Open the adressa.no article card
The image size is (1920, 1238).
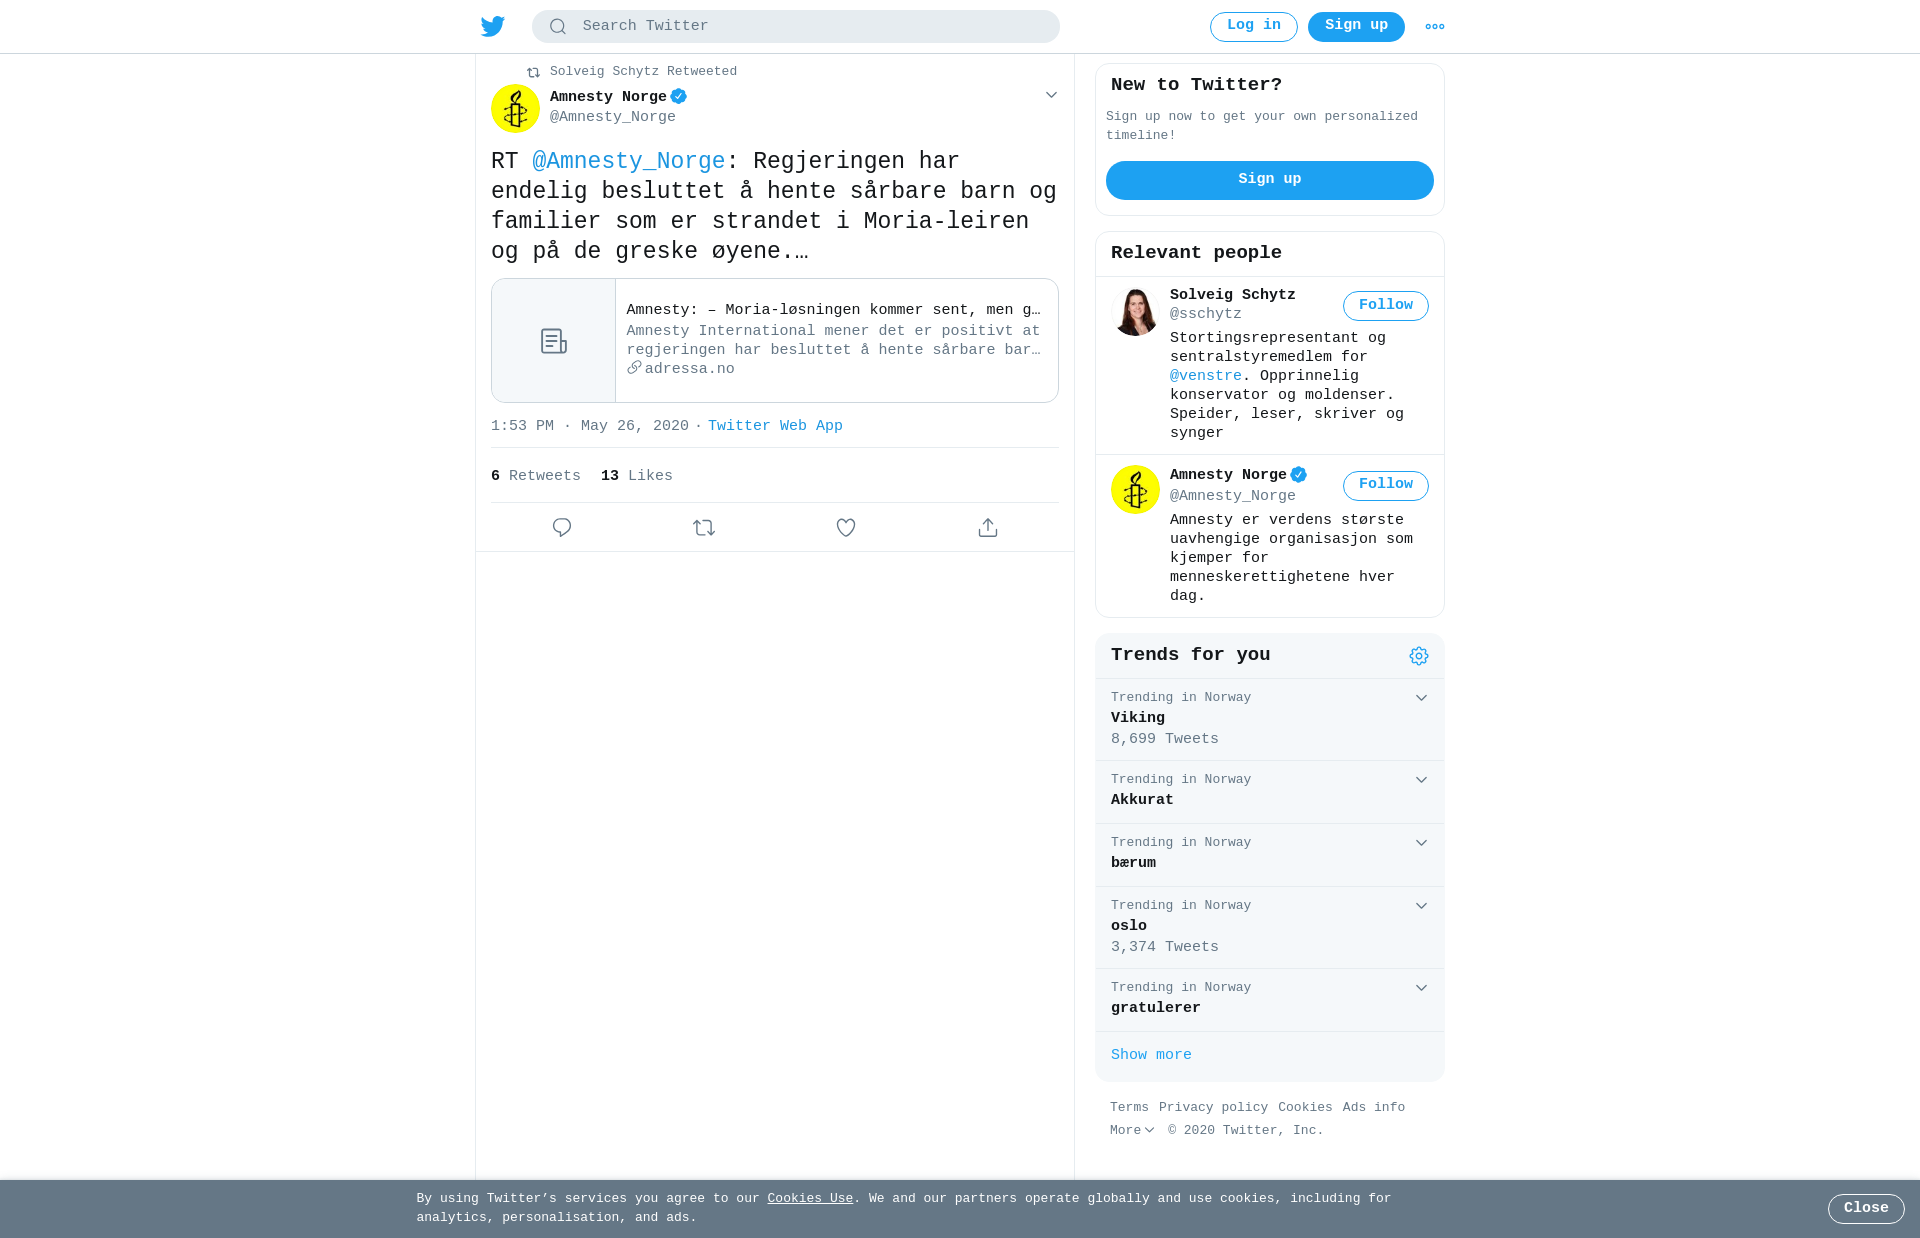point(775,341)
